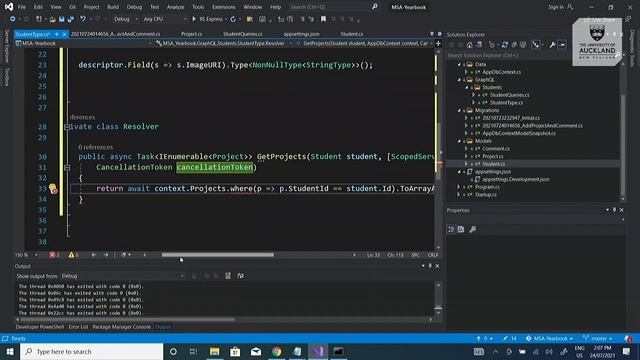Collapse the Data folder in Solution Explorer
Screen dimensions: 640x360
pos(459,64)
